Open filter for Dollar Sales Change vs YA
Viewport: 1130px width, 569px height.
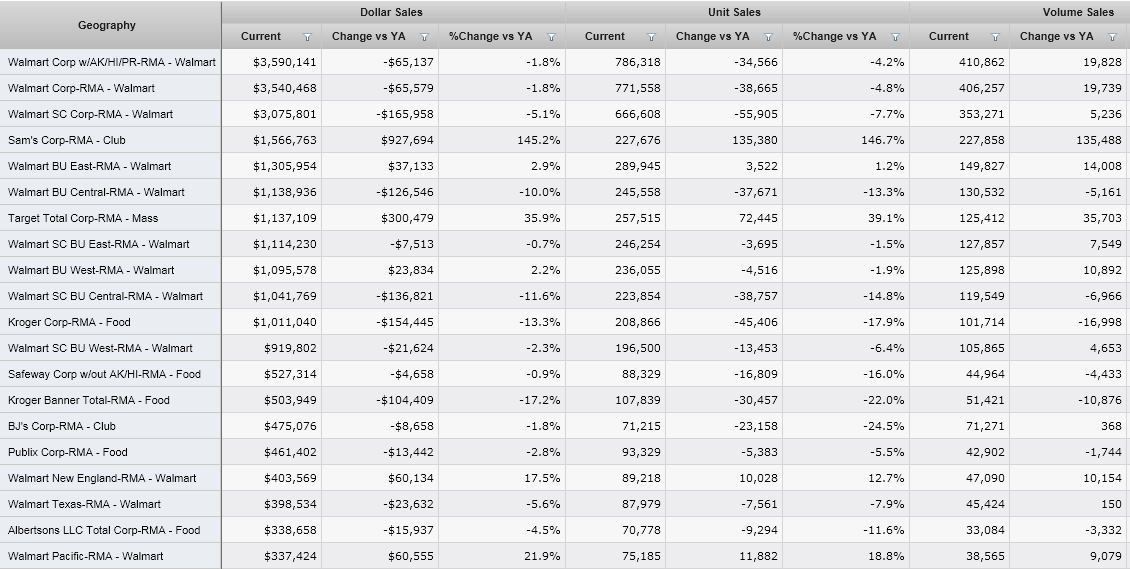(424, 37)
